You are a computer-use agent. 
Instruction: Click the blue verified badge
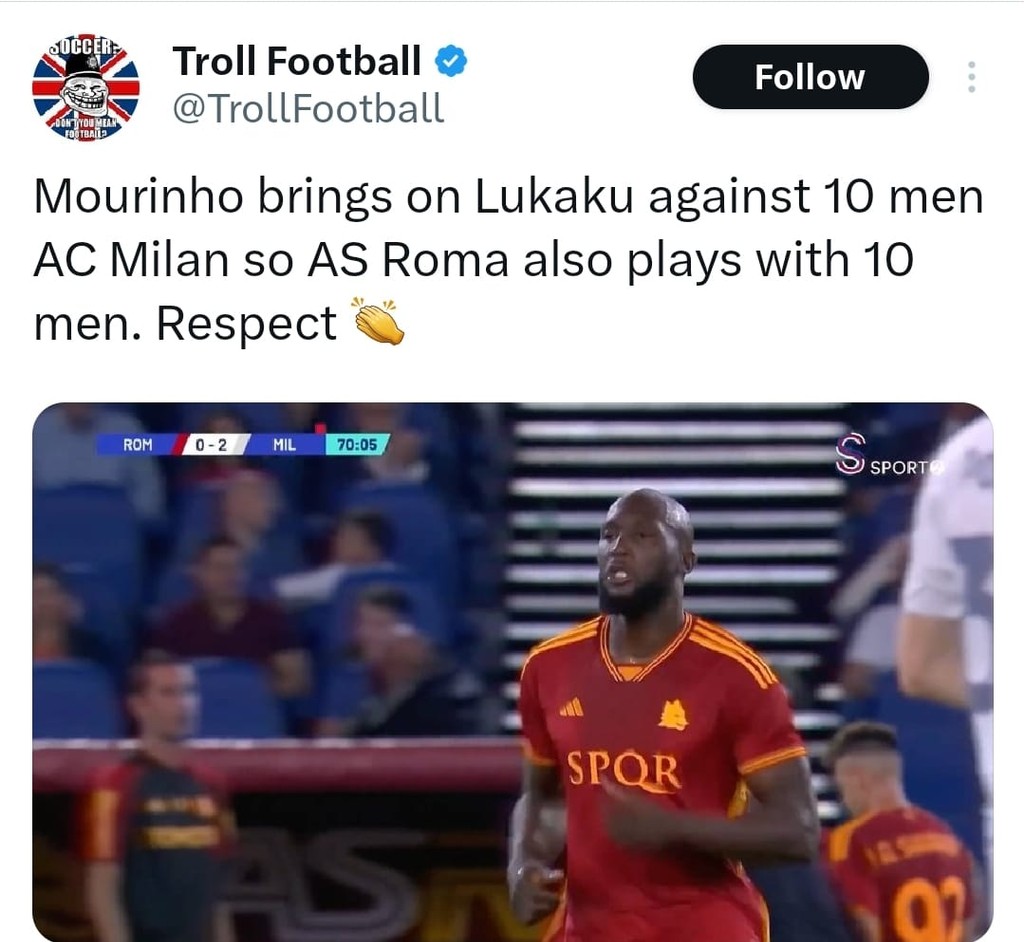(x=451, y=61)
